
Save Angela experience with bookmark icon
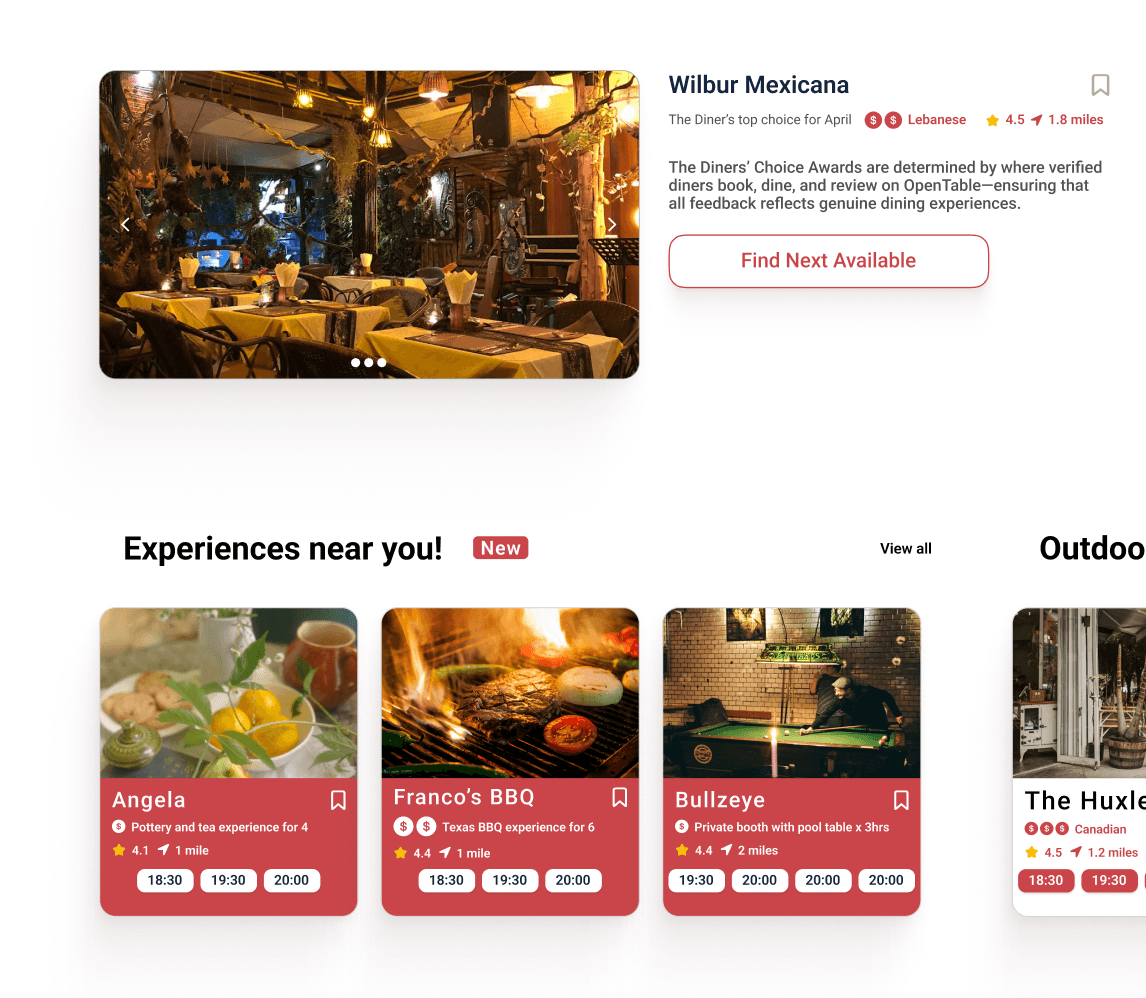pos(338,800)
